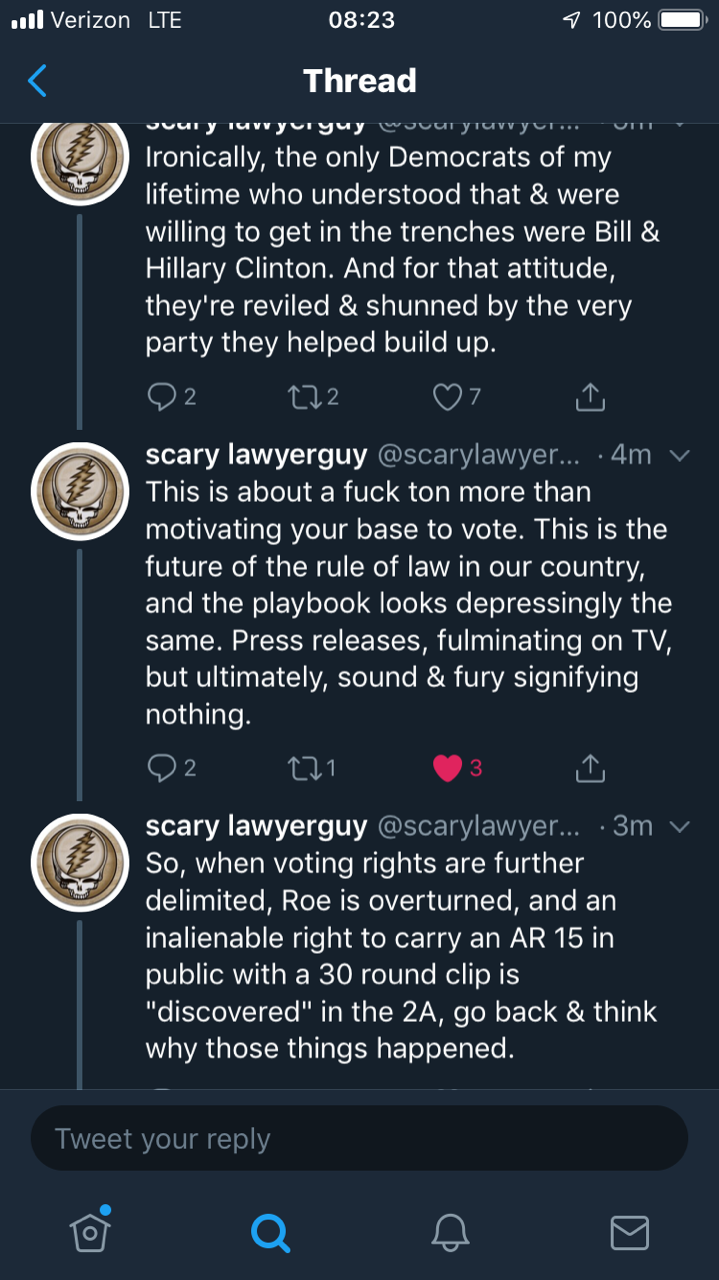
Task: Go to the Home tab
Action: [x=90, y=1231]
